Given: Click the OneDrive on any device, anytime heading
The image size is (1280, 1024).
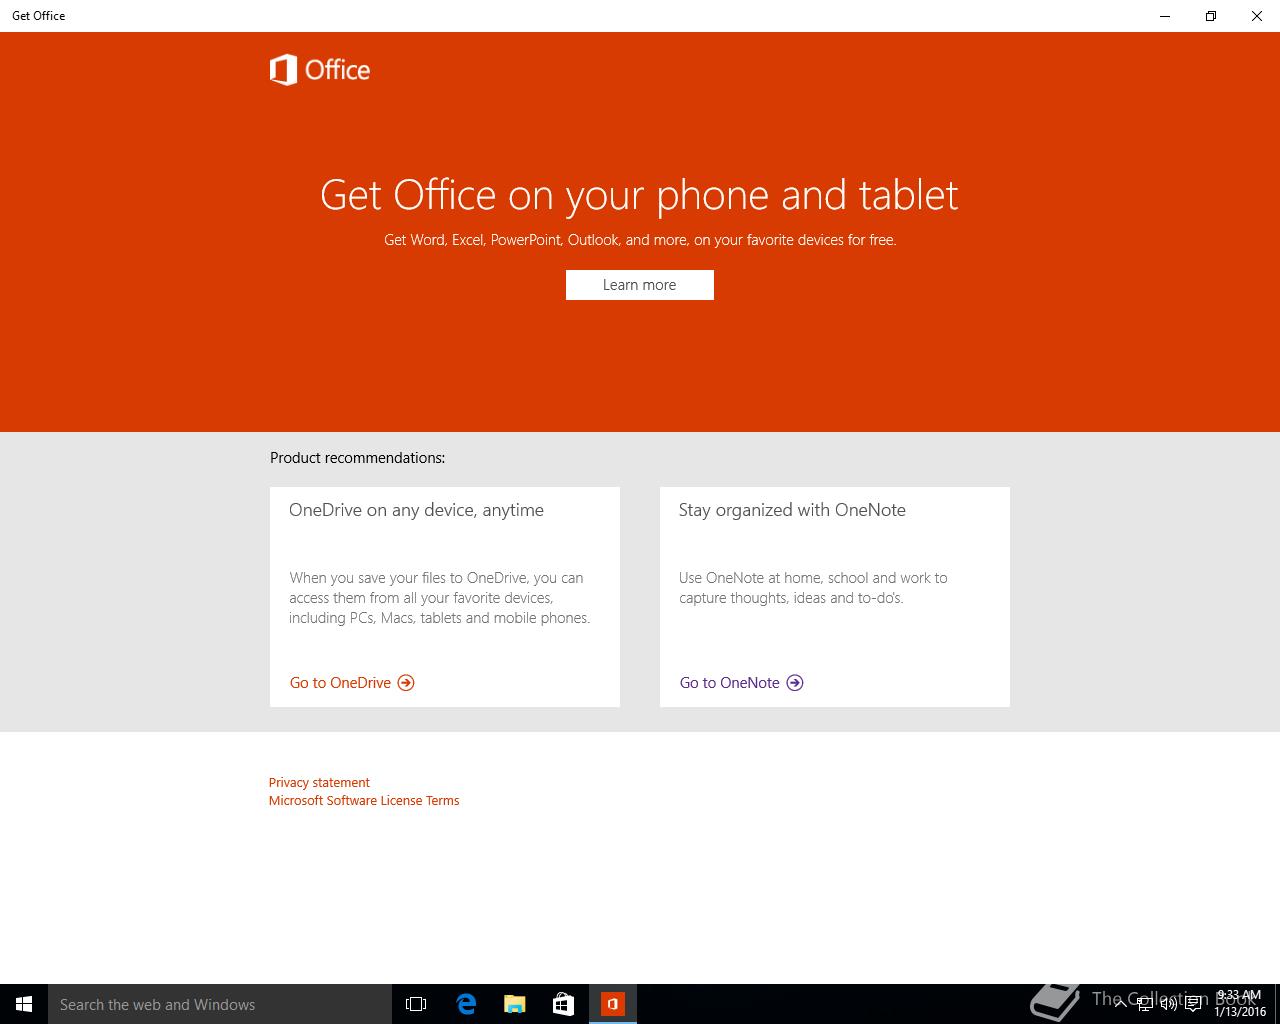Looking at the screenshot, I should [416, 510].
